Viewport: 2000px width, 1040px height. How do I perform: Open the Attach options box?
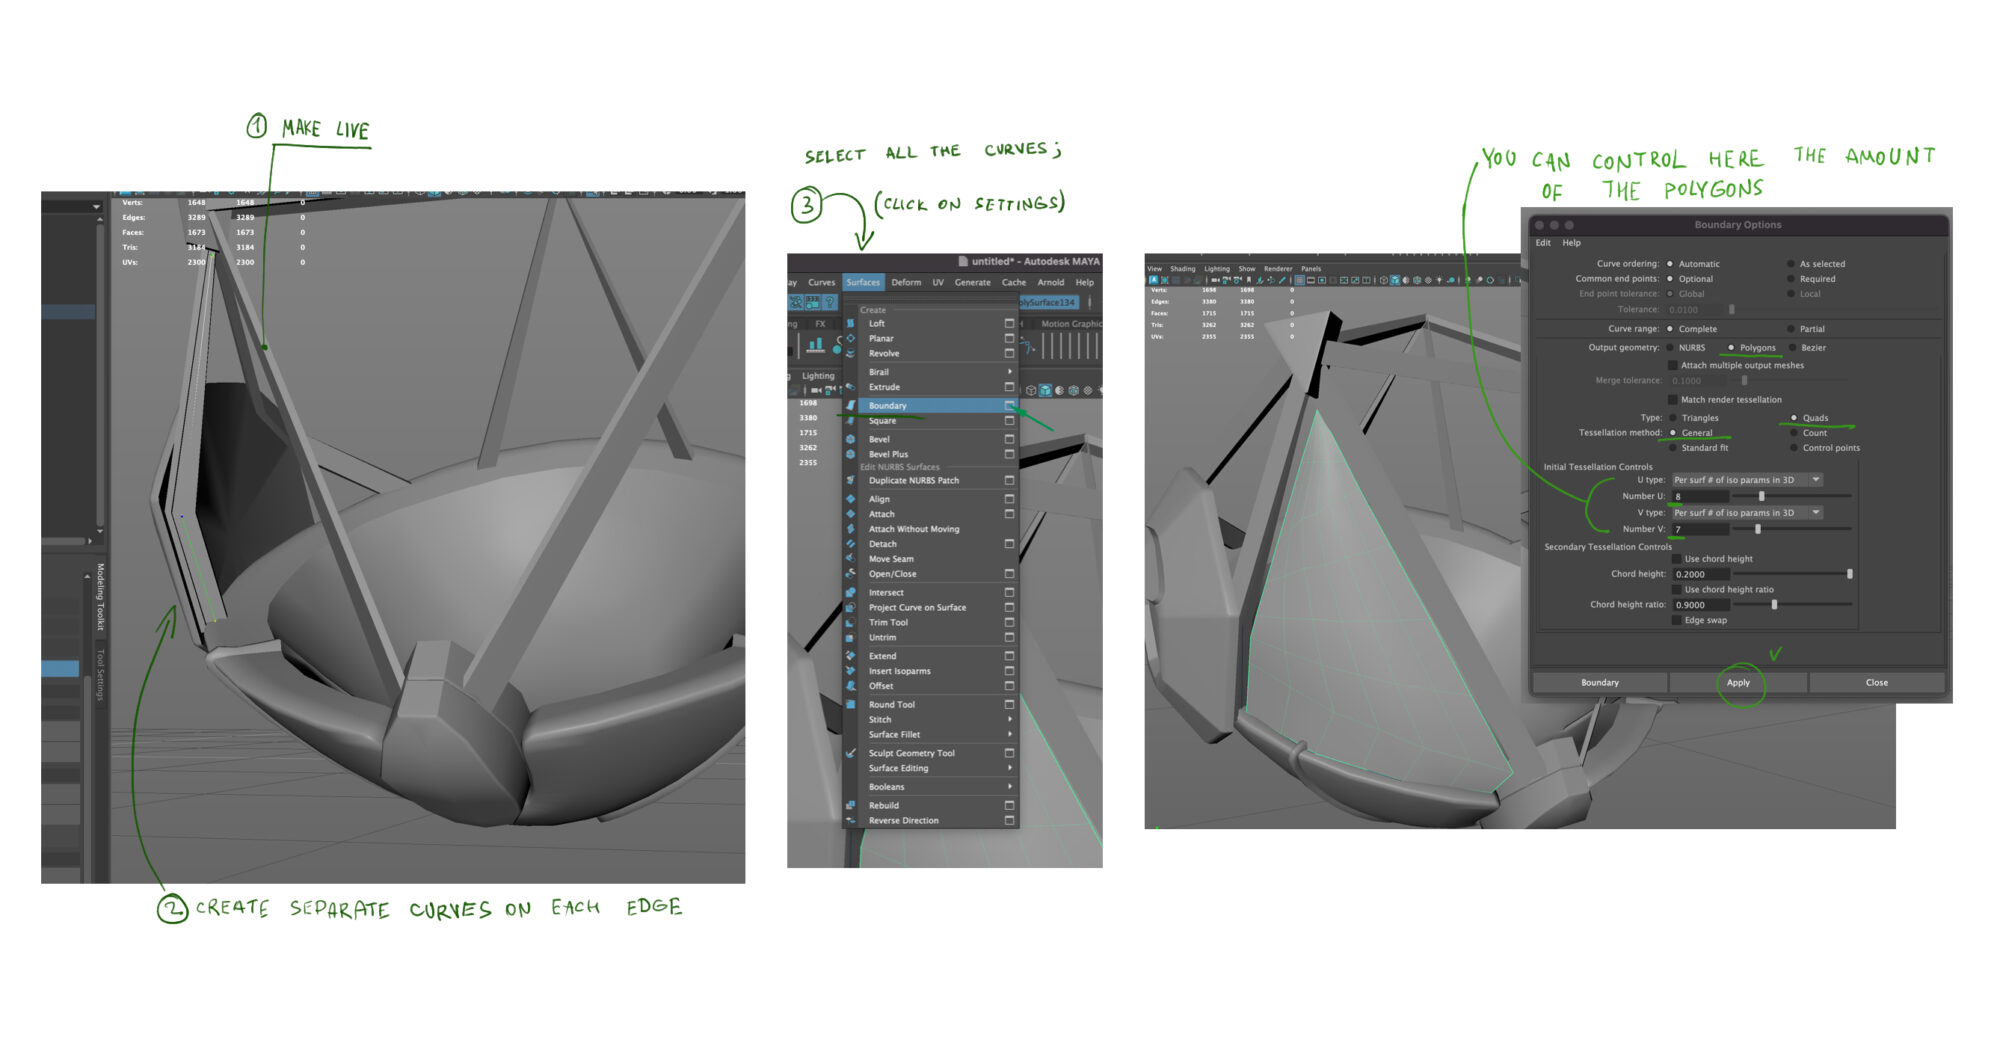coord(1009,514)
